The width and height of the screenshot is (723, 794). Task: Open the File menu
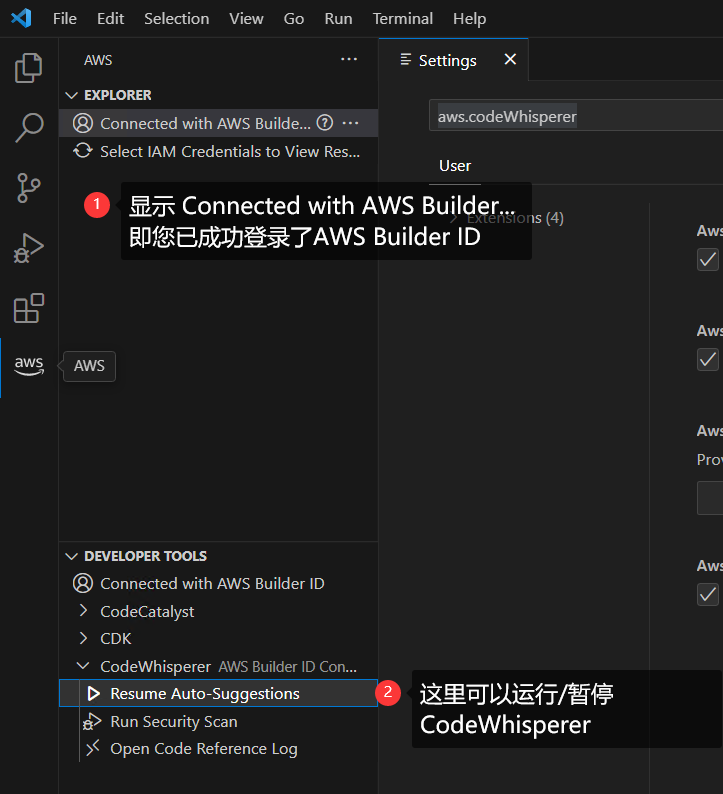tap(65, 19)
